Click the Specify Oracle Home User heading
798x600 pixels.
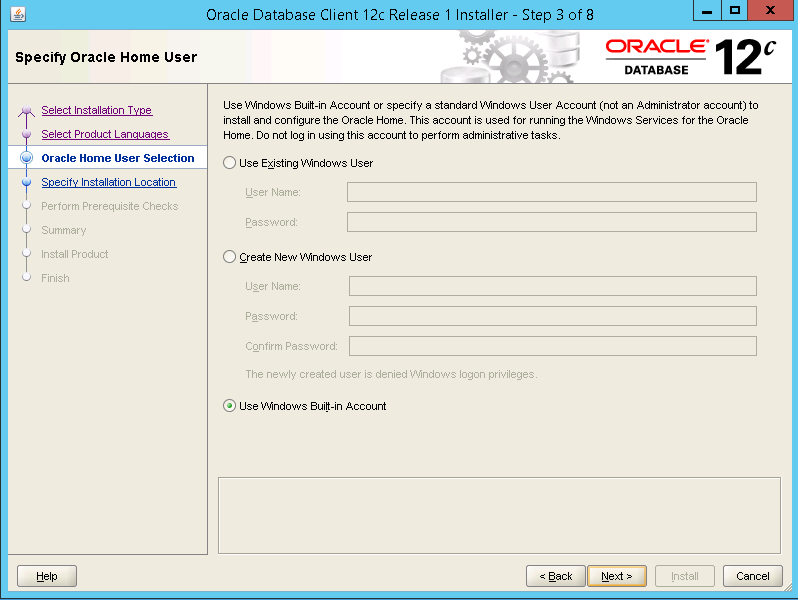106,57
